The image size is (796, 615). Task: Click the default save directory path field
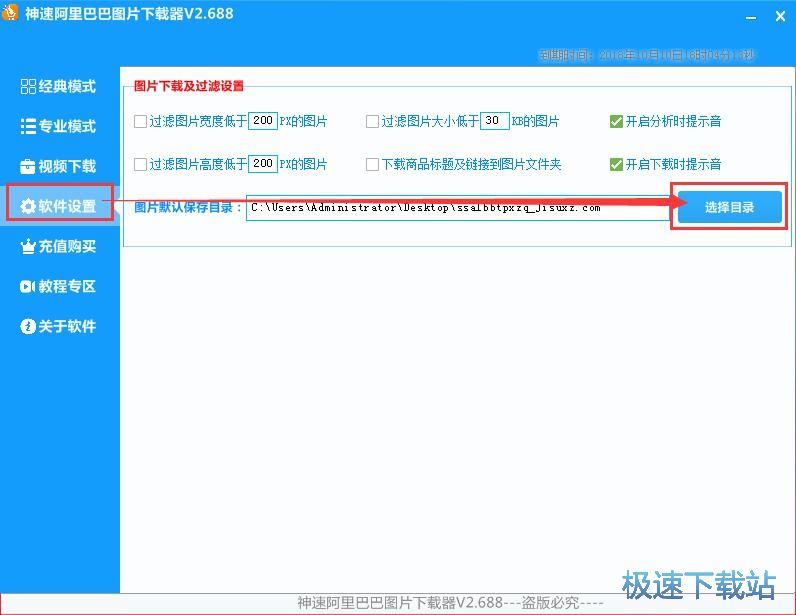458,208
